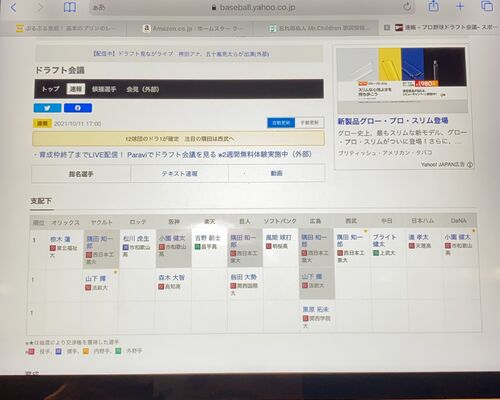Tap the Yahoo! JAPAN広告 info icon
The image size is (500, 400).
tap(470, 164)
